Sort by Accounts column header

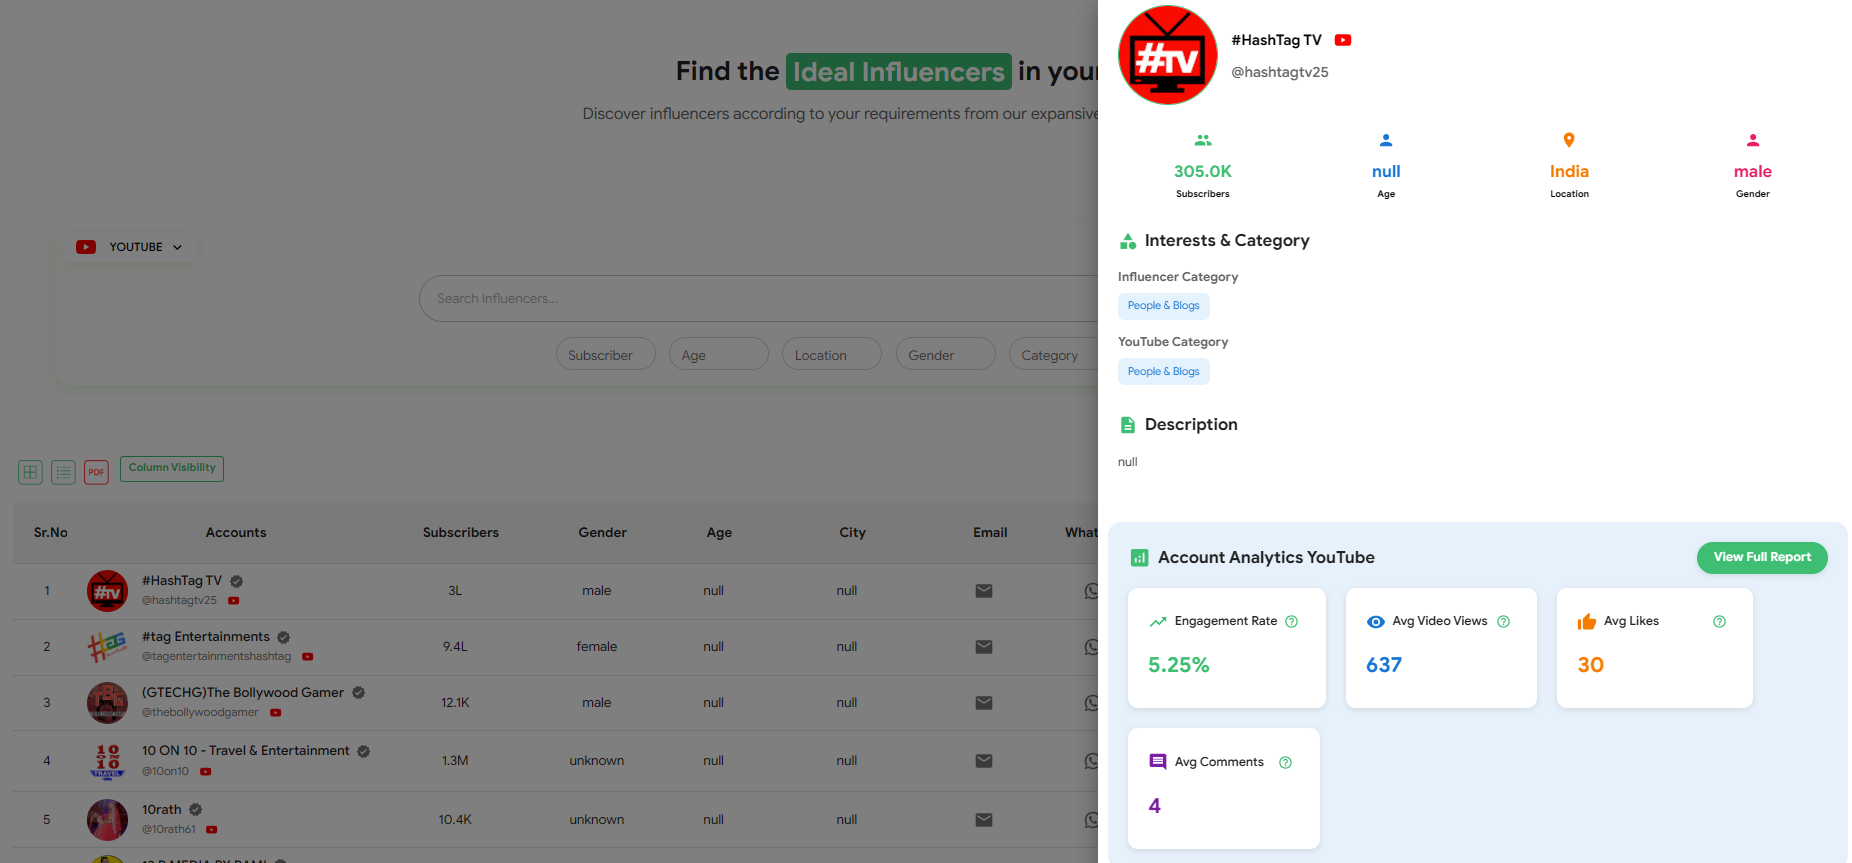click(x=236, y=533)
